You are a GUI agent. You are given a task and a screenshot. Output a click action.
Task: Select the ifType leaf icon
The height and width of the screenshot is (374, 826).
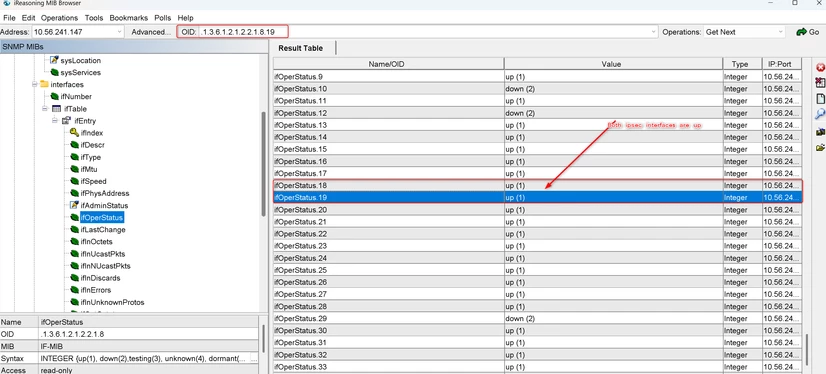tap(74, 157)
